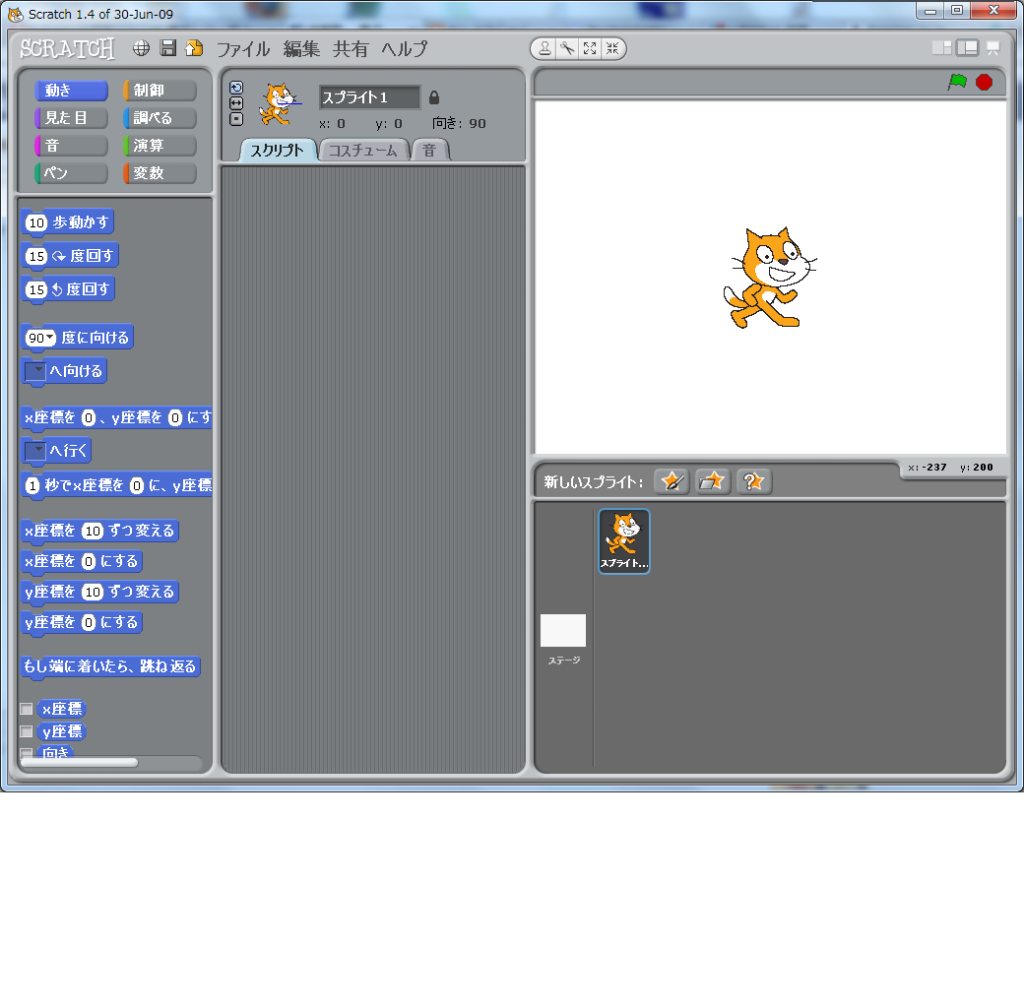The width and height of the screenshot is (1024, 1008).
Task: Select the 変数 block category
Action: [x=160, y=172]
